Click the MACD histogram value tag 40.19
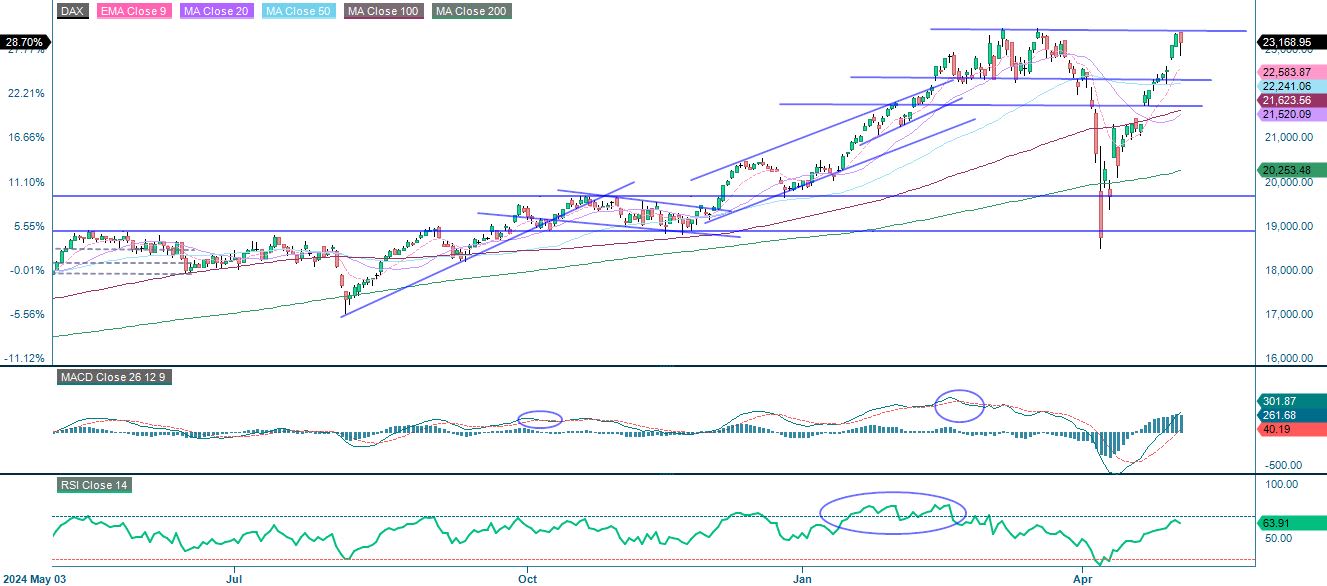 pos(1293,429)
